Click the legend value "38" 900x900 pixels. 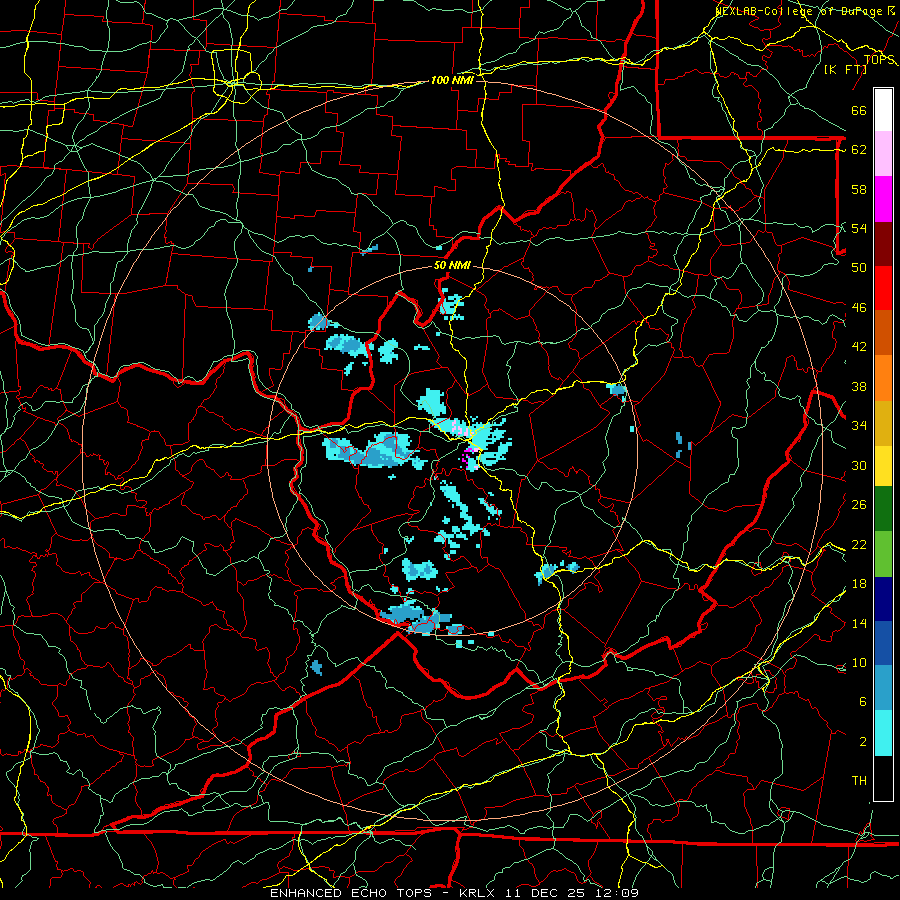coord(859,386)
